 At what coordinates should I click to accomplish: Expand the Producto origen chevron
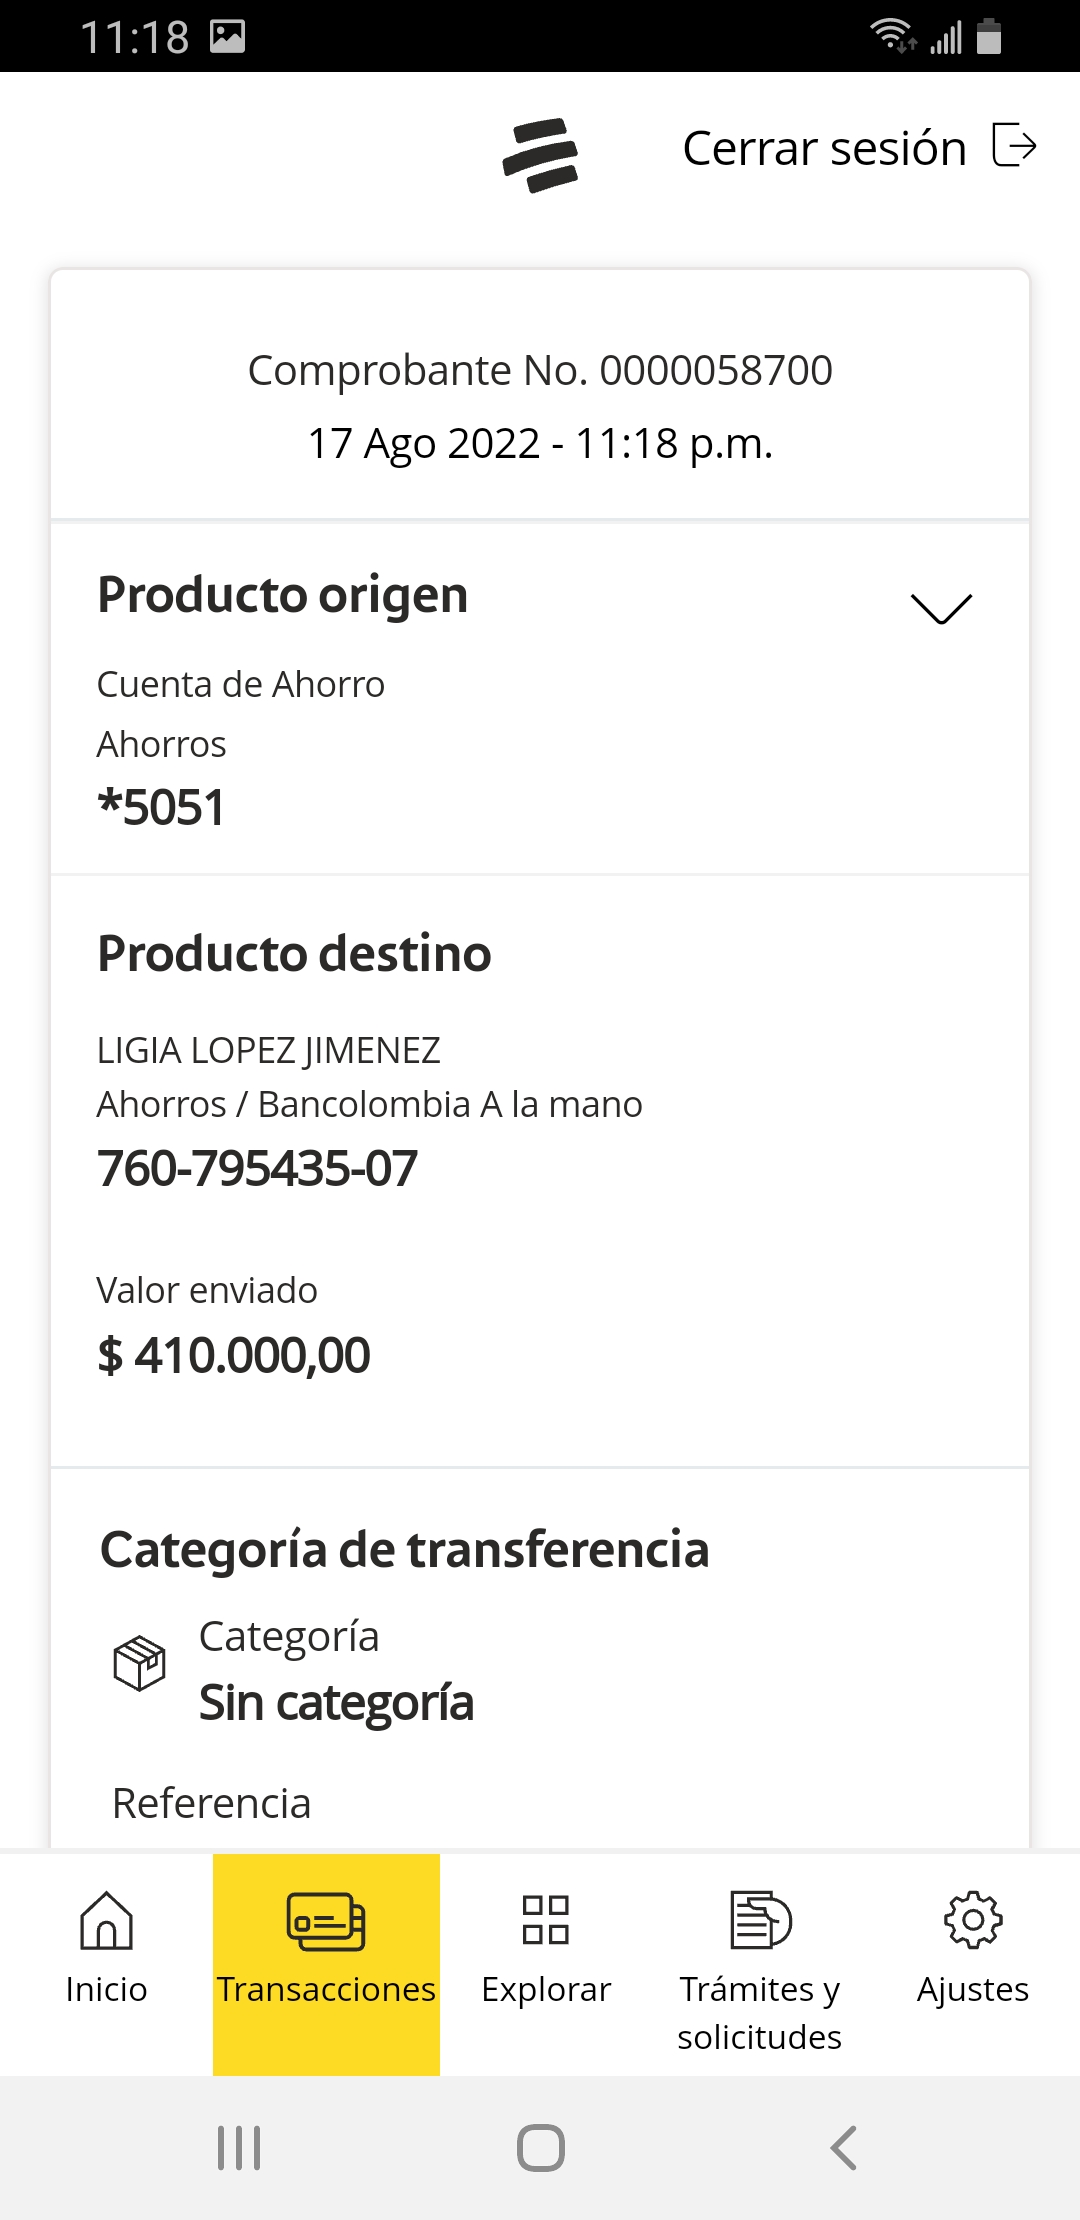tap(941, 608)
